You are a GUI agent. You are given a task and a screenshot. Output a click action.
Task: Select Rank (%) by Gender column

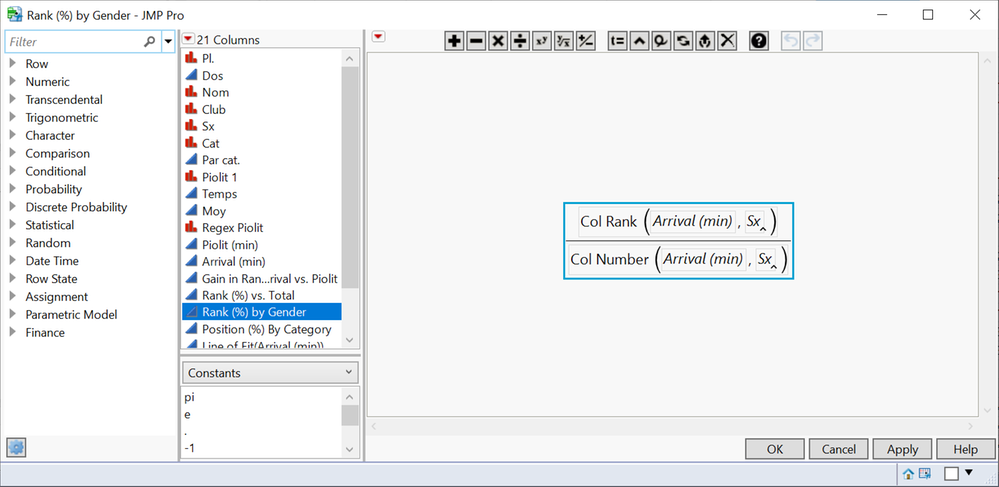262,312
